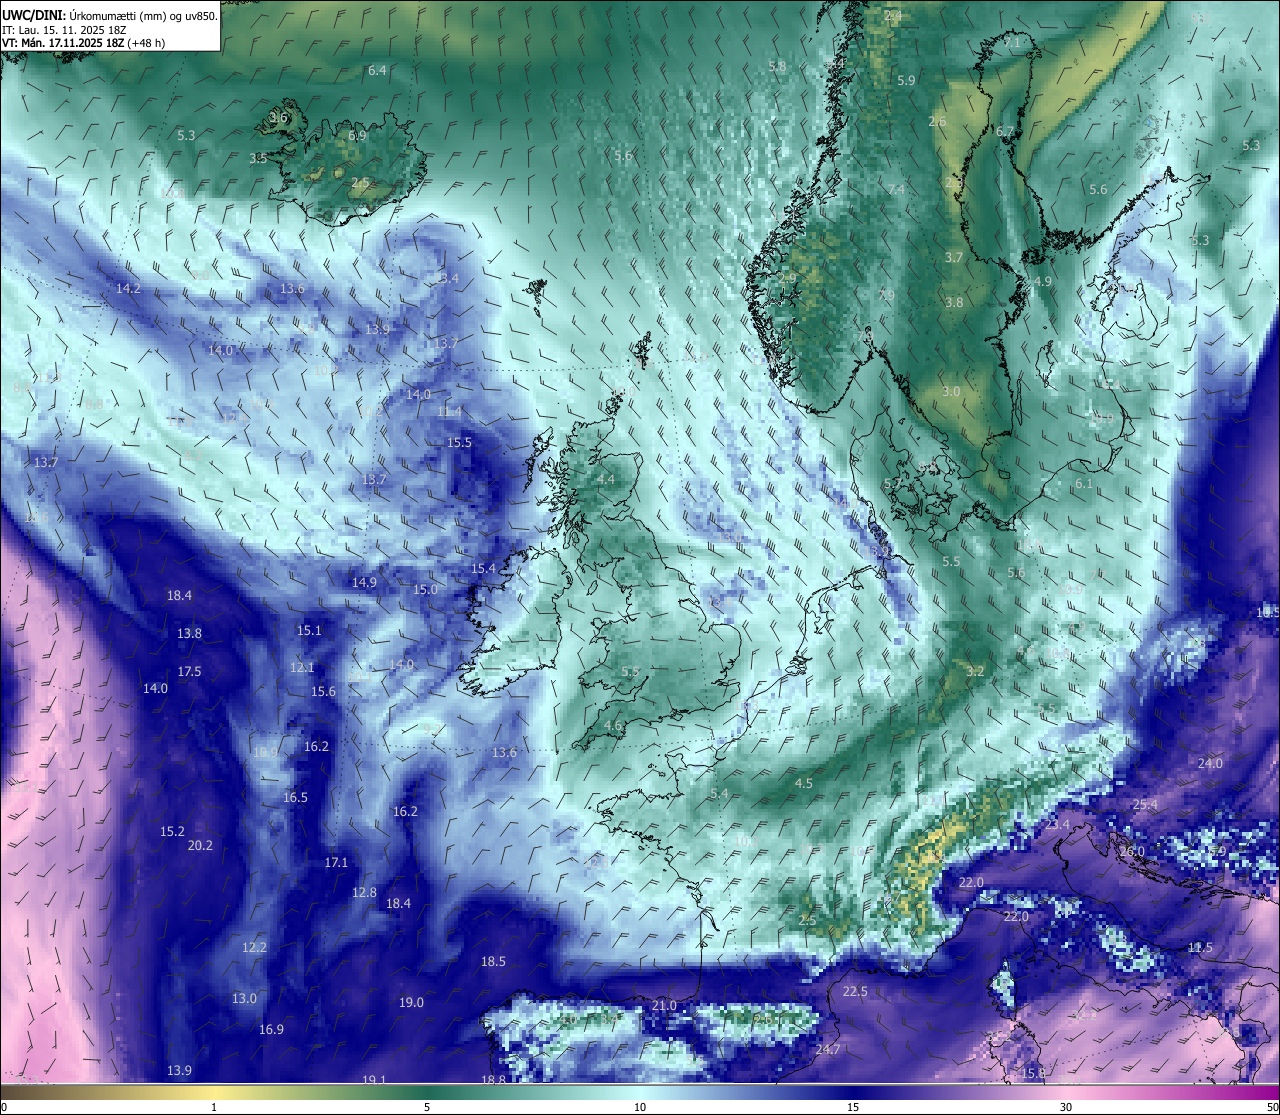
Task: Click the 5.9 value over northern Norway
Action: tap(906, 81)
